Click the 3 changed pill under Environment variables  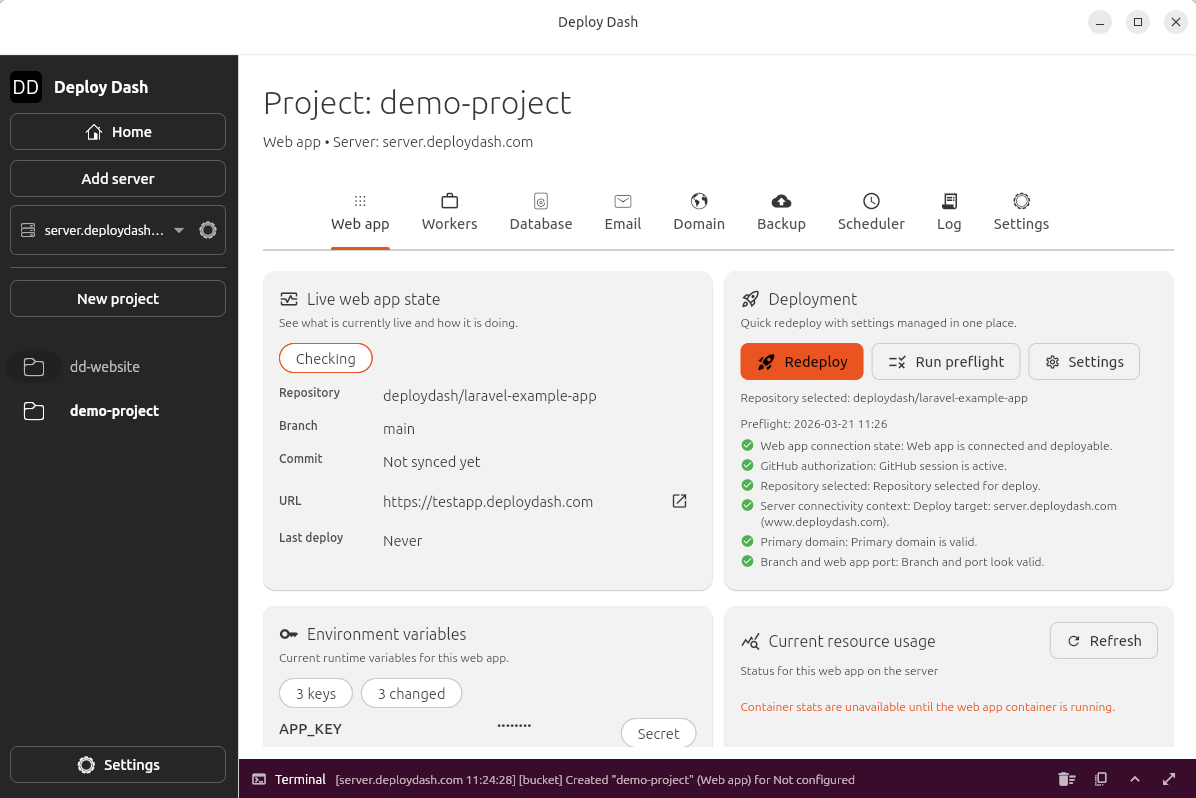tap(411, 693)
